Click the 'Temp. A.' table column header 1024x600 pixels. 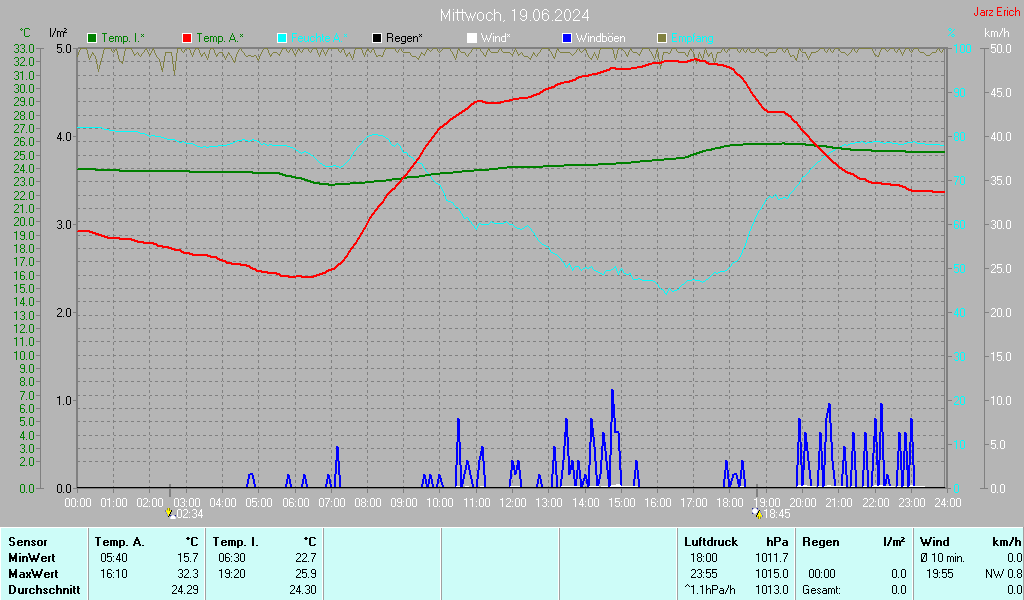120,542
